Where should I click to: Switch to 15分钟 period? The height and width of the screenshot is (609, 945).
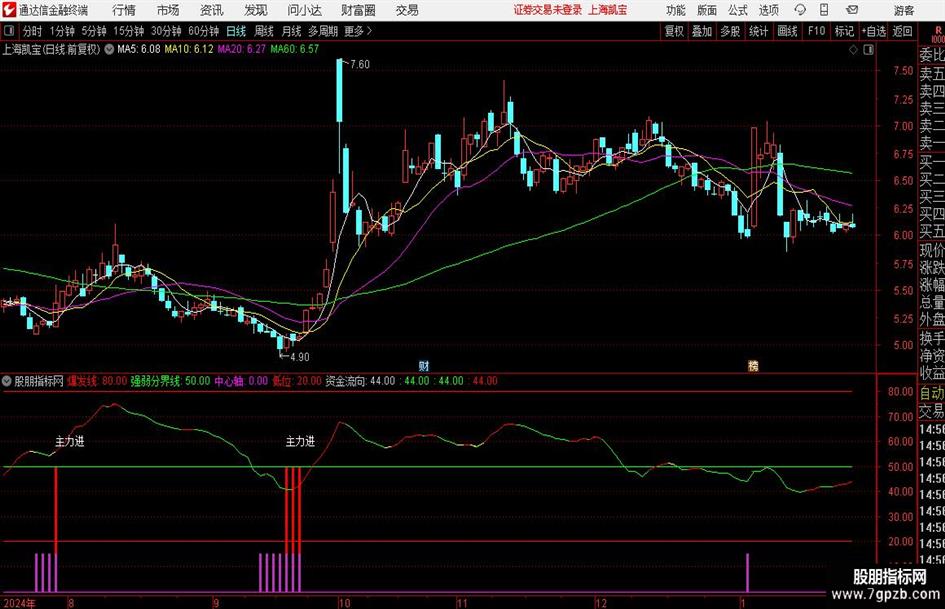click(128, 31)
